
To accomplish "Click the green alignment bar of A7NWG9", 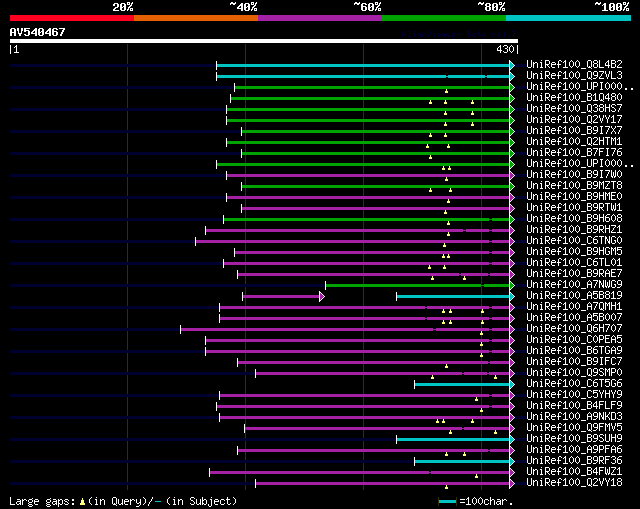I will (x=418, y=285).
